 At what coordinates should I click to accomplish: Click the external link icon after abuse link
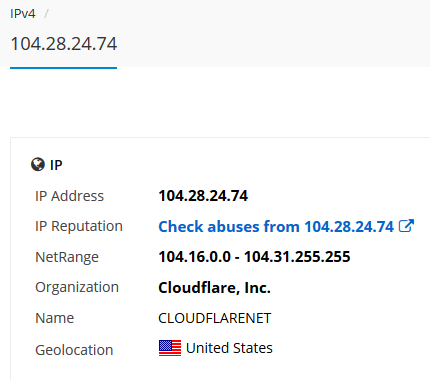[x=406, y=226]
